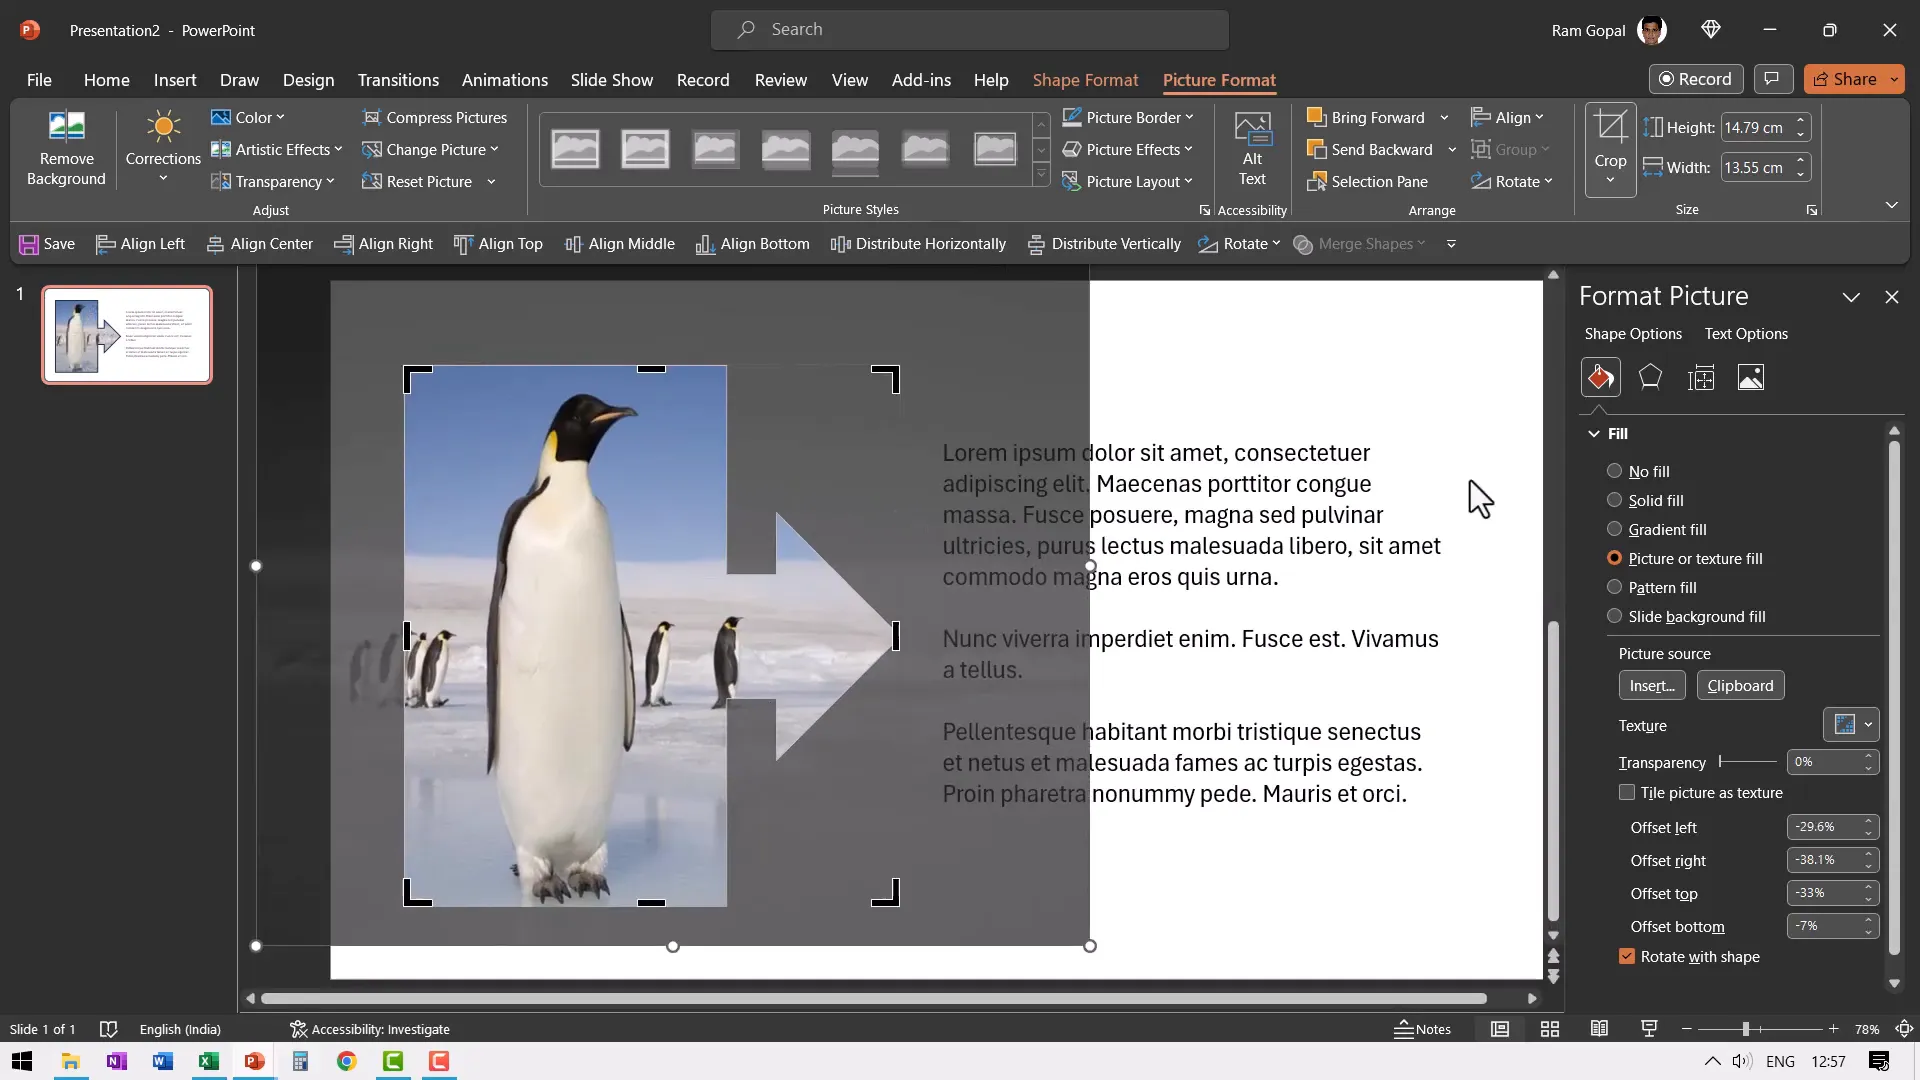Select No fill option

tap(1637, 471)
